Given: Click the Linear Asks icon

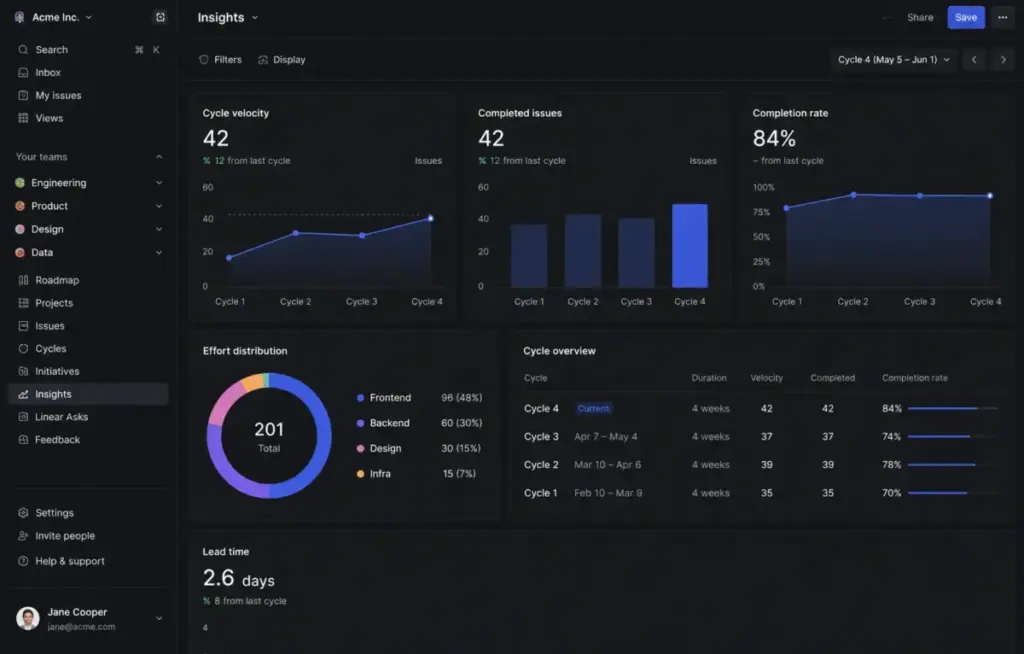Looking at the screenshot, I should (x=23, y=417).
